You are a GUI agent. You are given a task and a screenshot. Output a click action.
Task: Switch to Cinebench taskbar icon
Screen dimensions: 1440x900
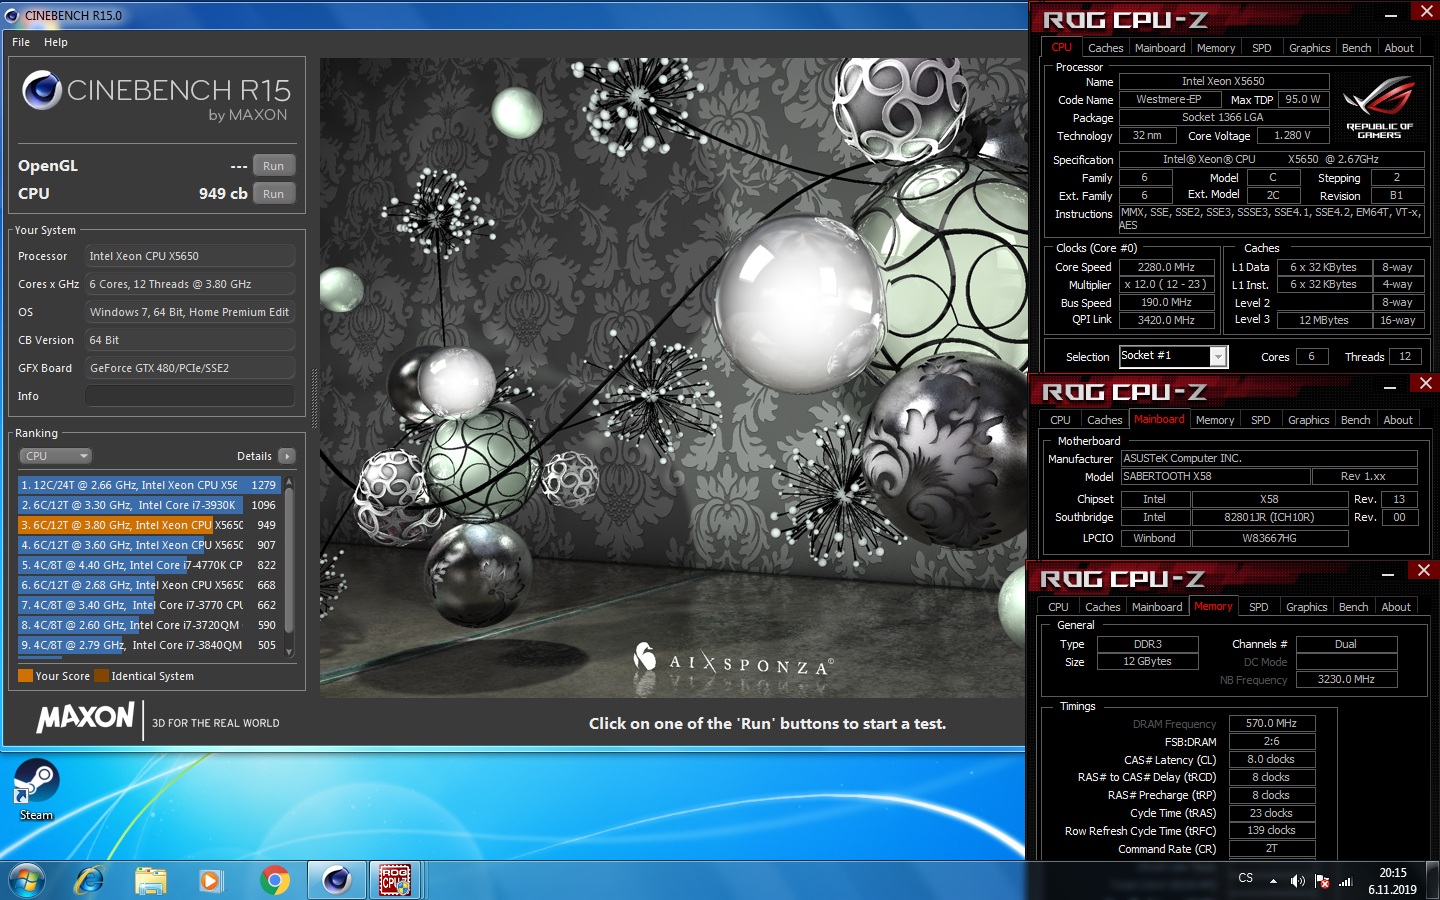coord(336,880)
